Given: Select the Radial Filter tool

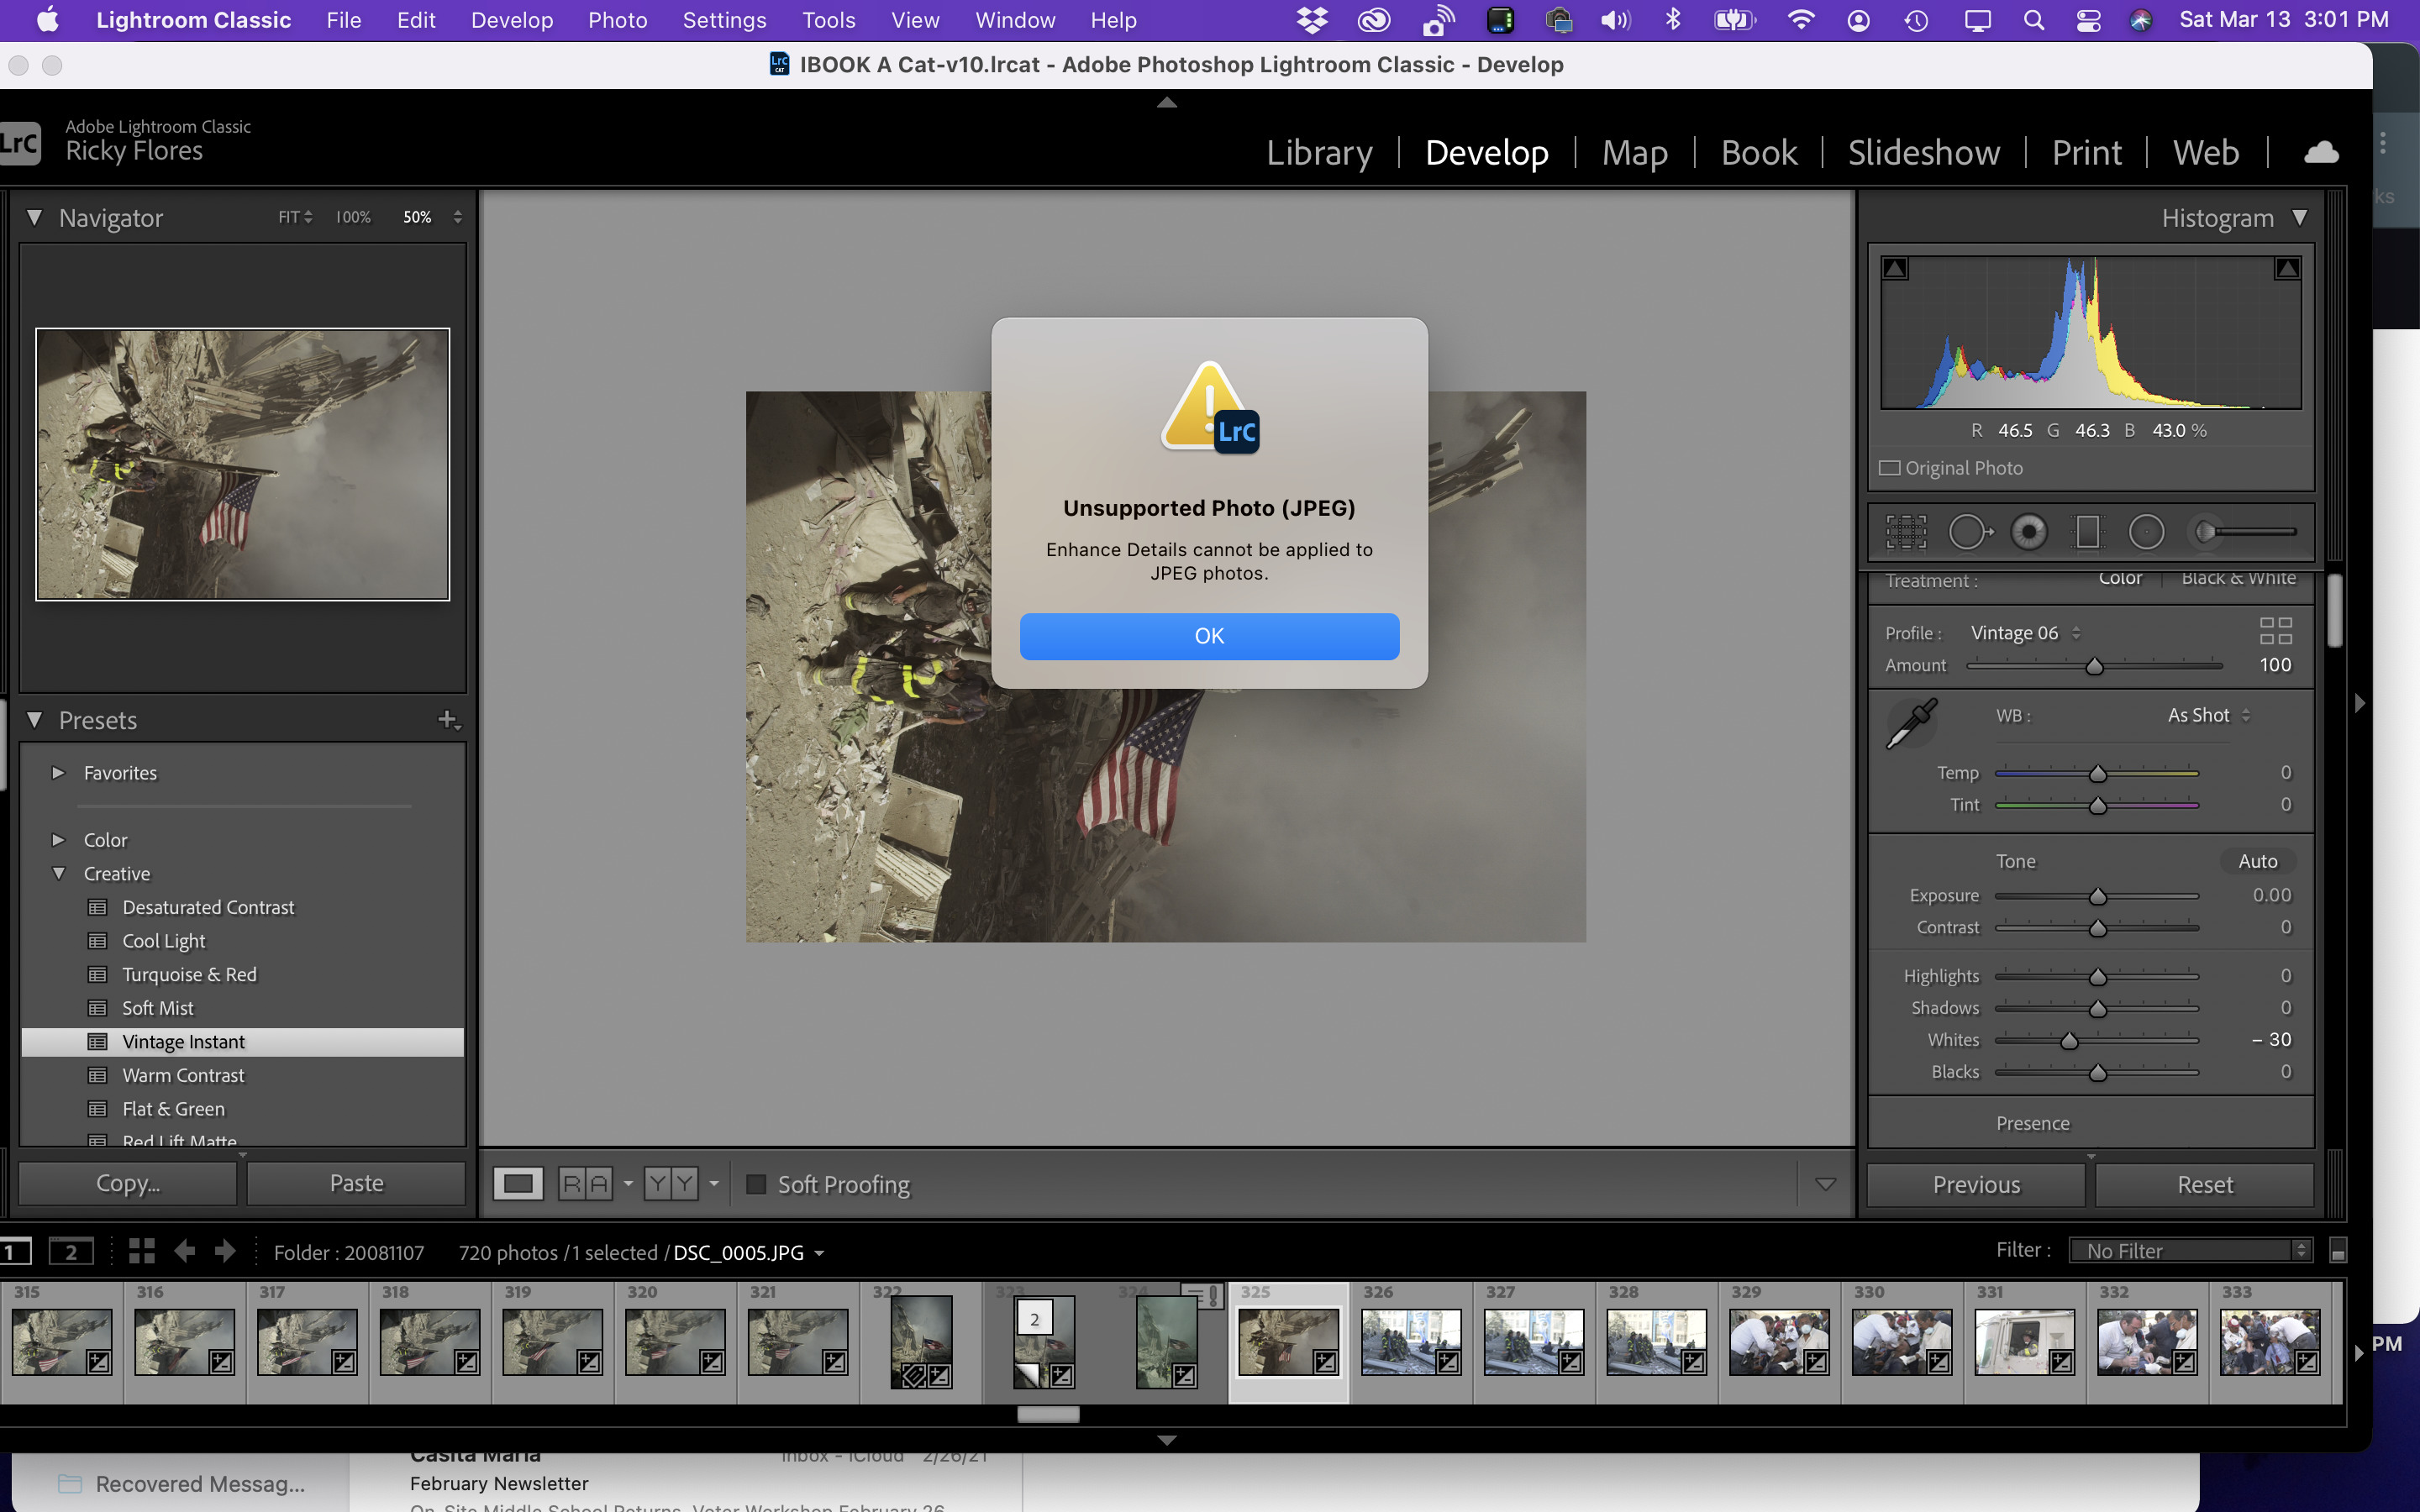Looking at the screenshot, I should [x=2146, y=532].
